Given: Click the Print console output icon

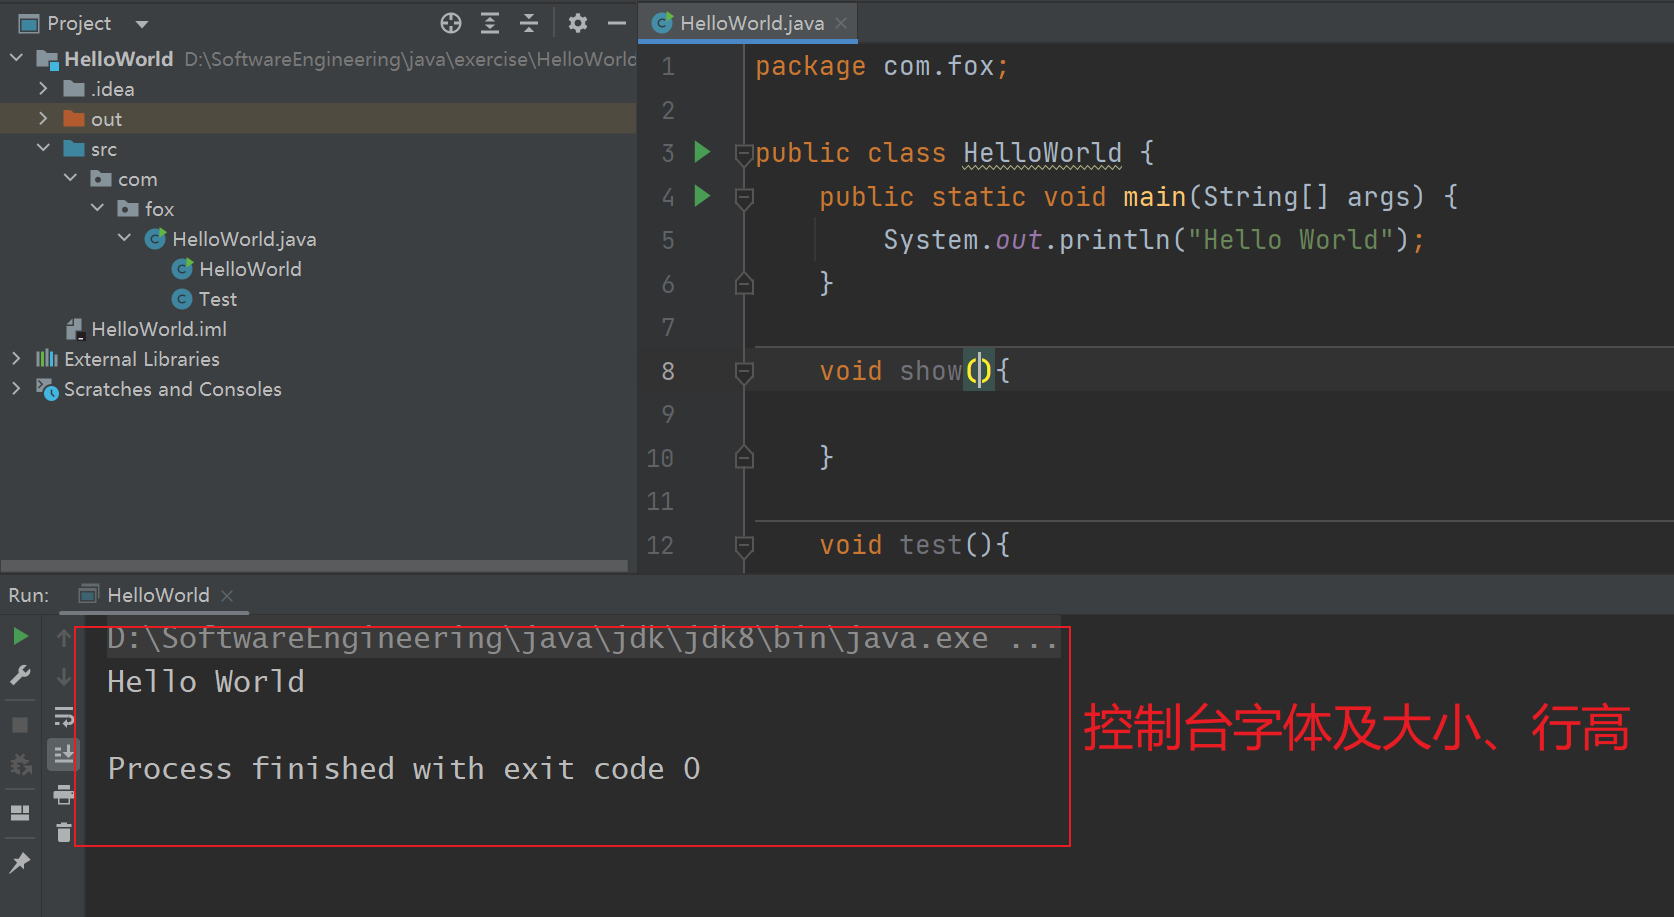Looking at the screenshot, I should pos(64,795).
